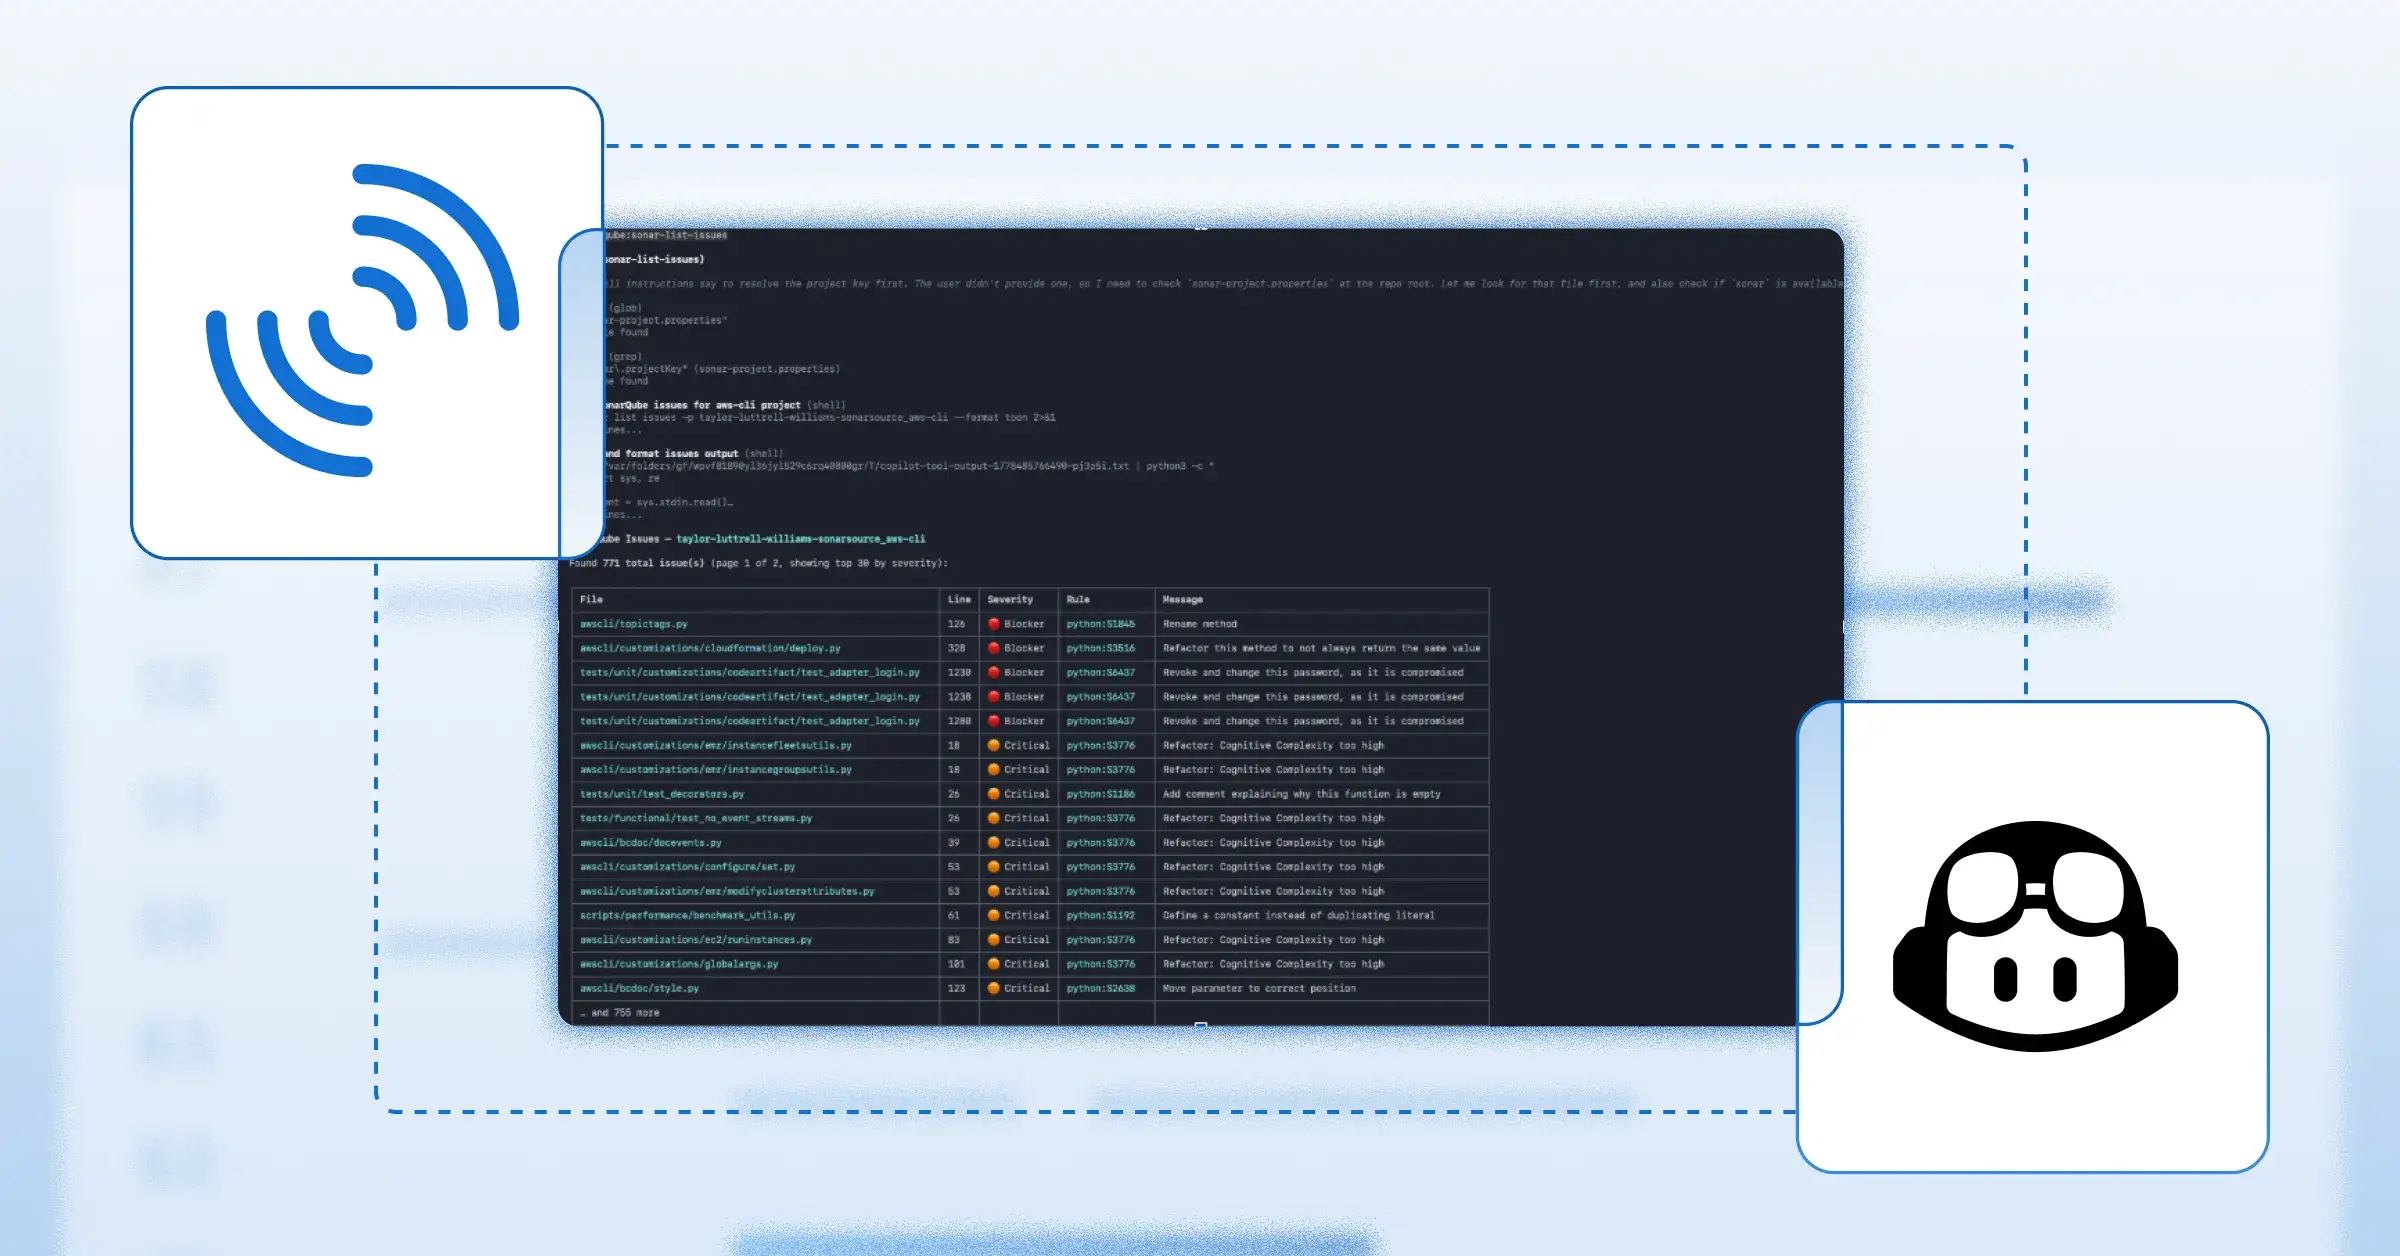
Task: Click orange Critical dot in modifyclusterattributes.py row
Action: point(994,891)
